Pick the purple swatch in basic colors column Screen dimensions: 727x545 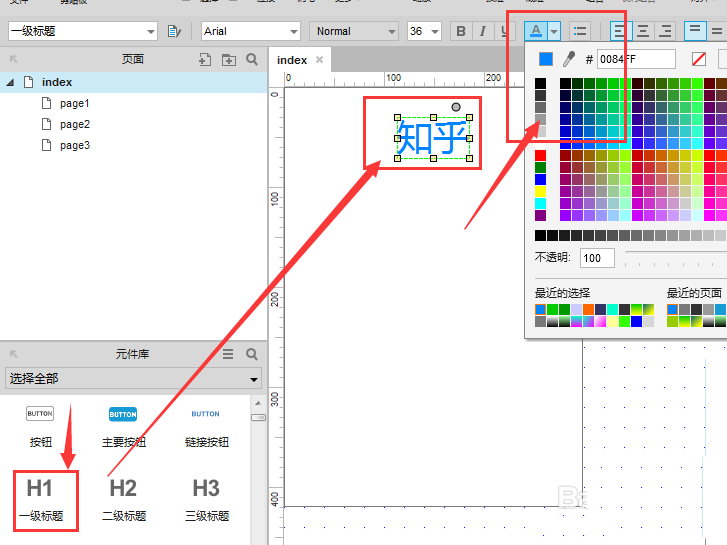(x=541, y=216)
